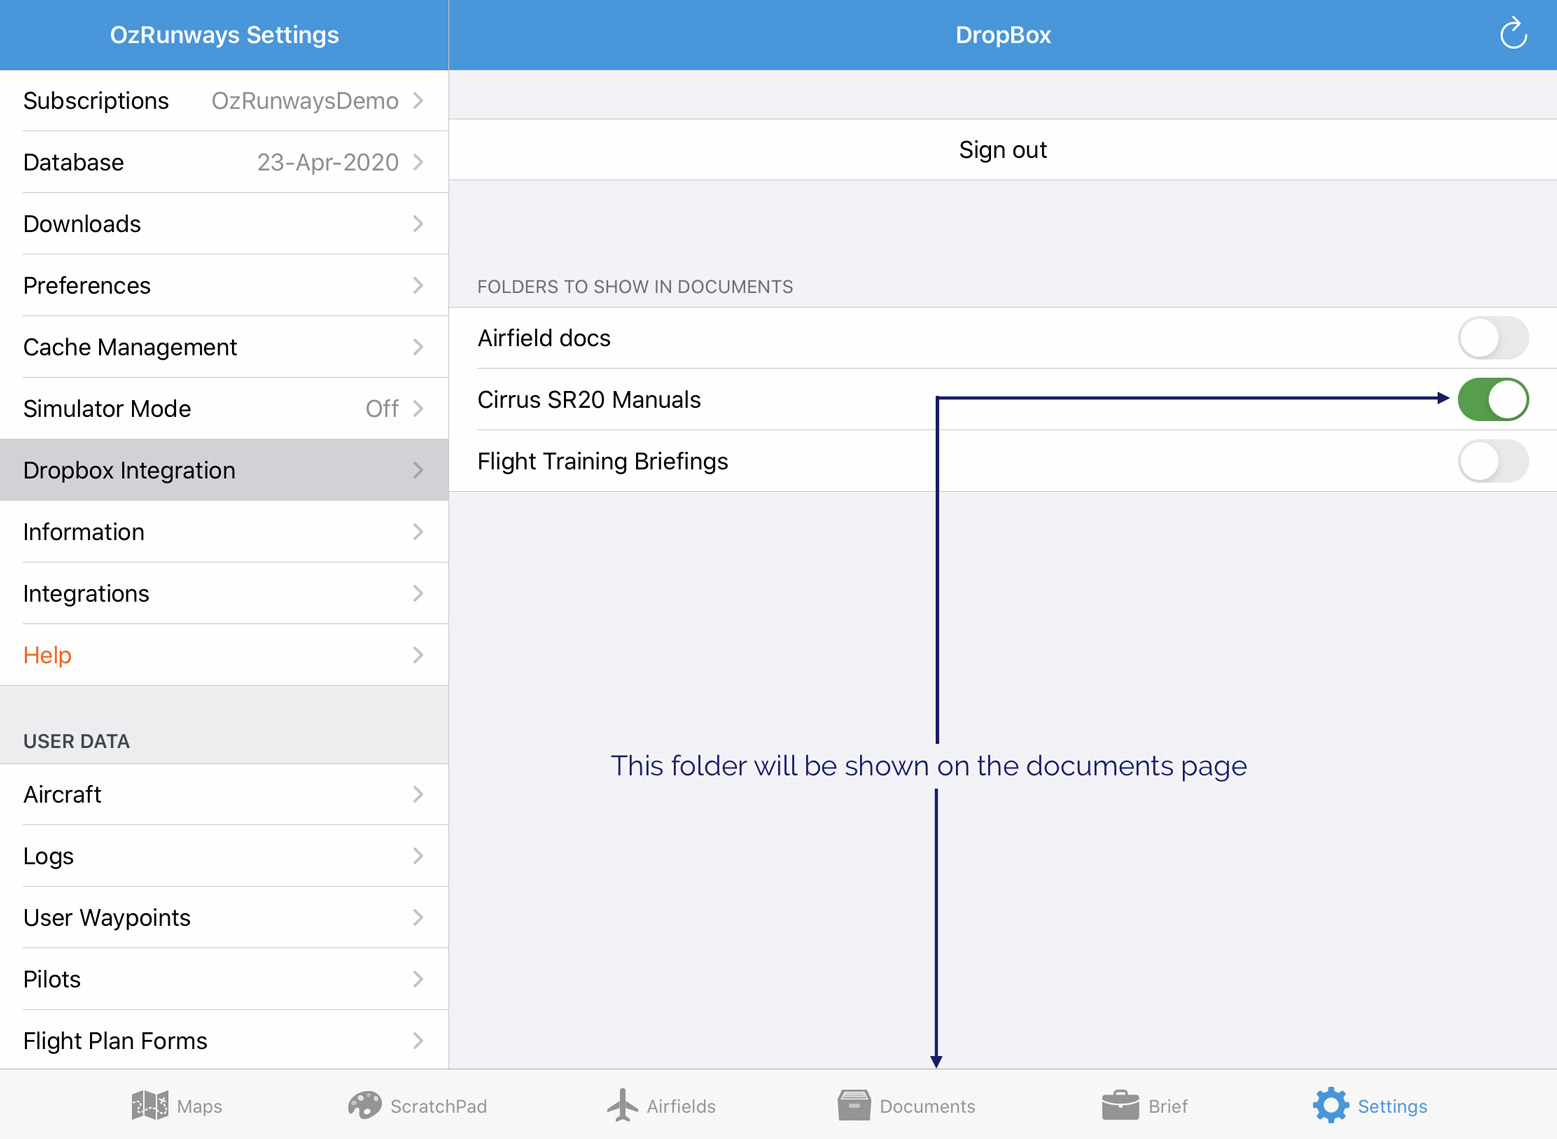This screenshot has width=1557, height=1139.
Task: Expand Cache Management options
Action: (418, 347)
